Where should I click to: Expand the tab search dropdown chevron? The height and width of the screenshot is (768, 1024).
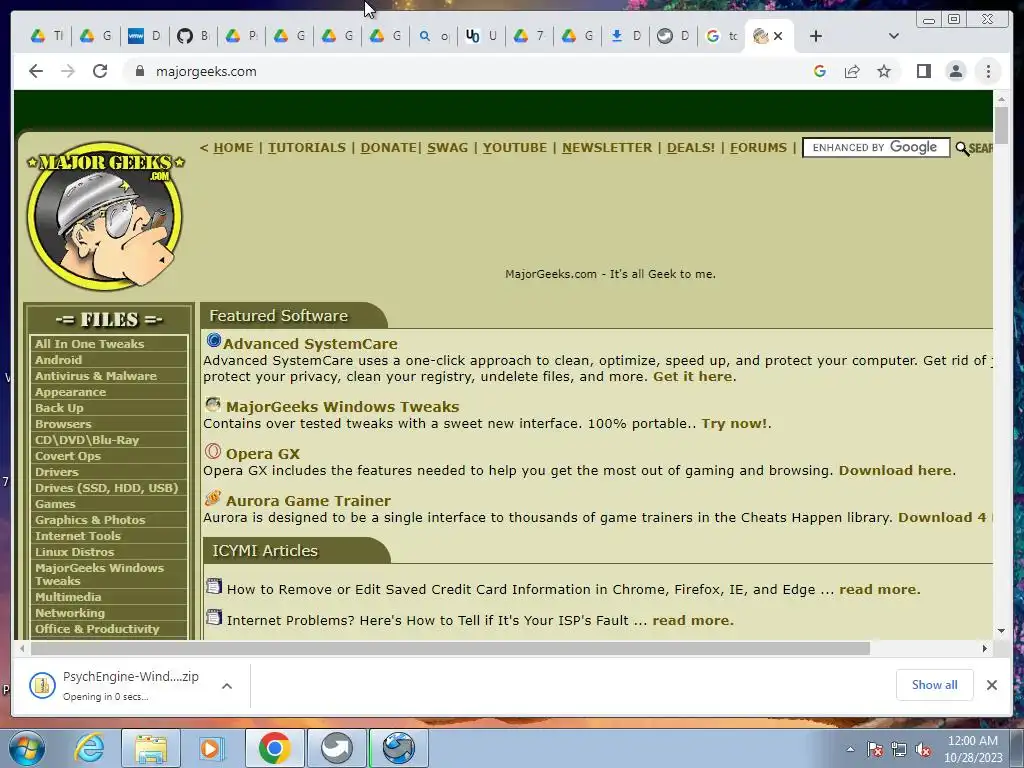(894, 36)
